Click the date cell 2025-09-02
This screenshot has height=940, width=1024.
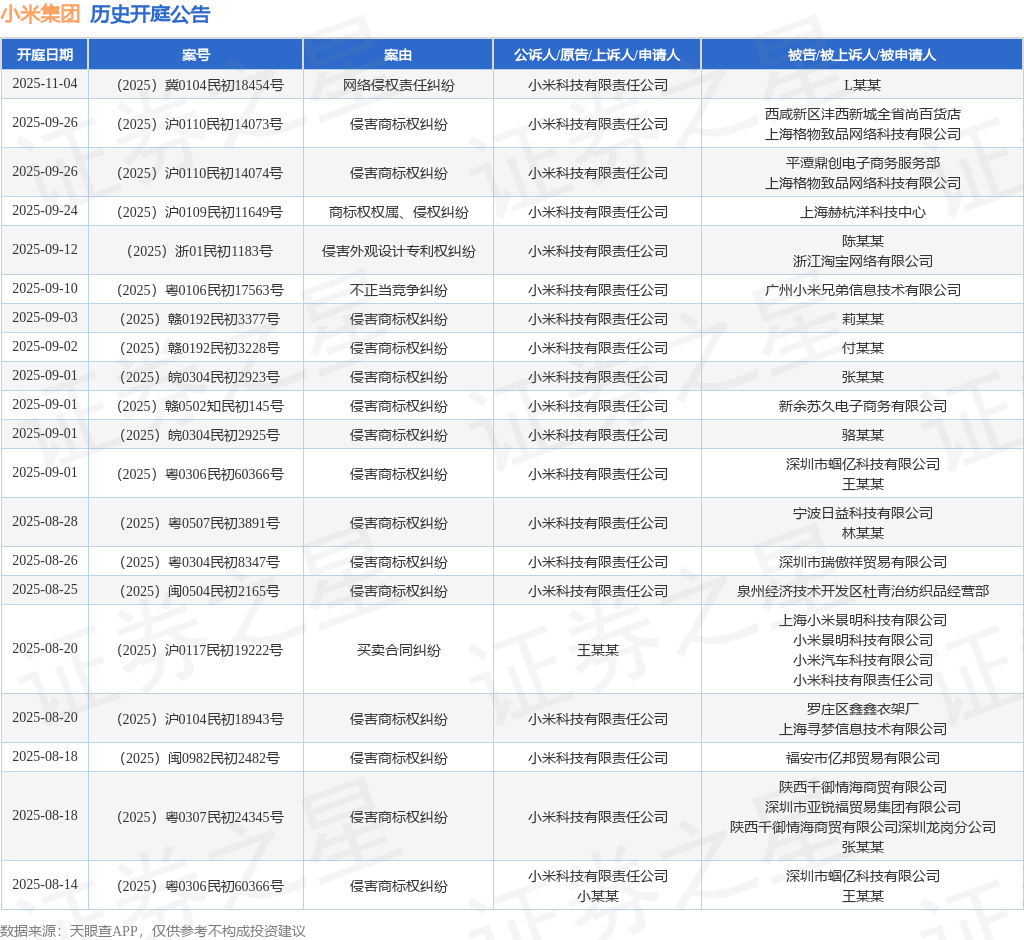[44, 346]
